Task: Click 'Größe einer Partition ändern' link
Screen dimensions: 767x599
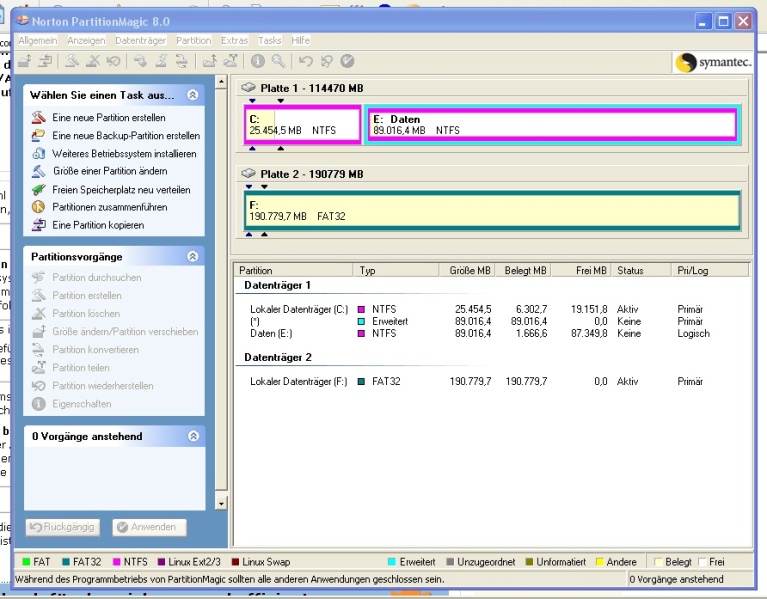Action: point(110,171)
